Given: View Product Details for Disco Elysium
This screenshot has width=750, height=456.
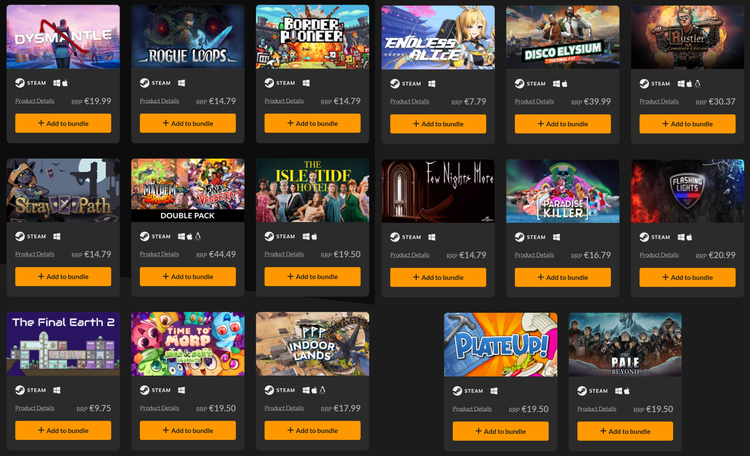Looking at the screenshot, I should tap(534, 101).
